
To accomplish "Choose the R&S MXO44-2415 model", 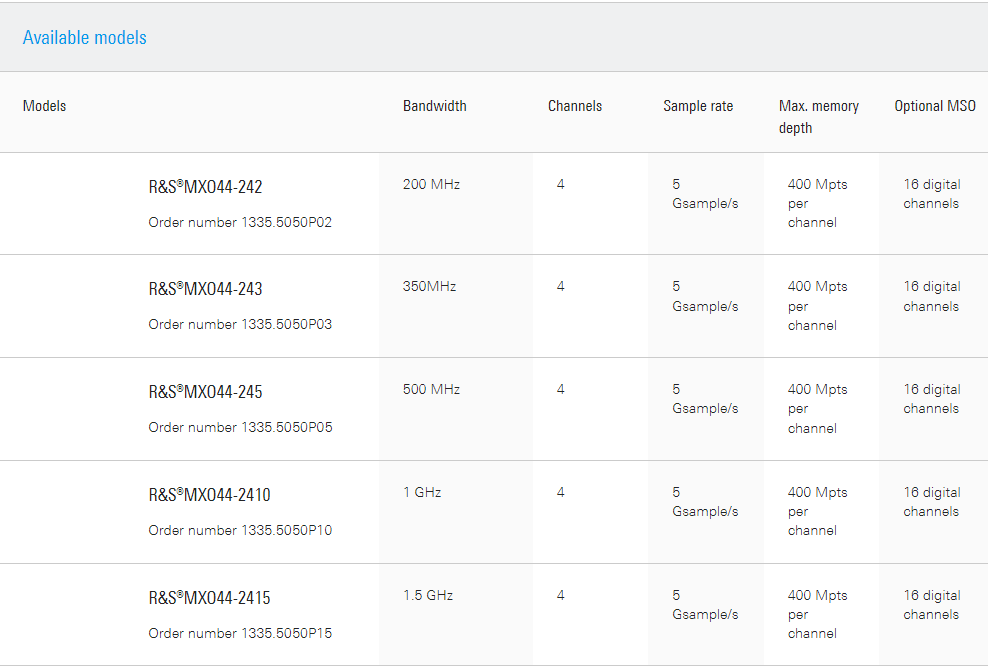I will pos(209,598).
